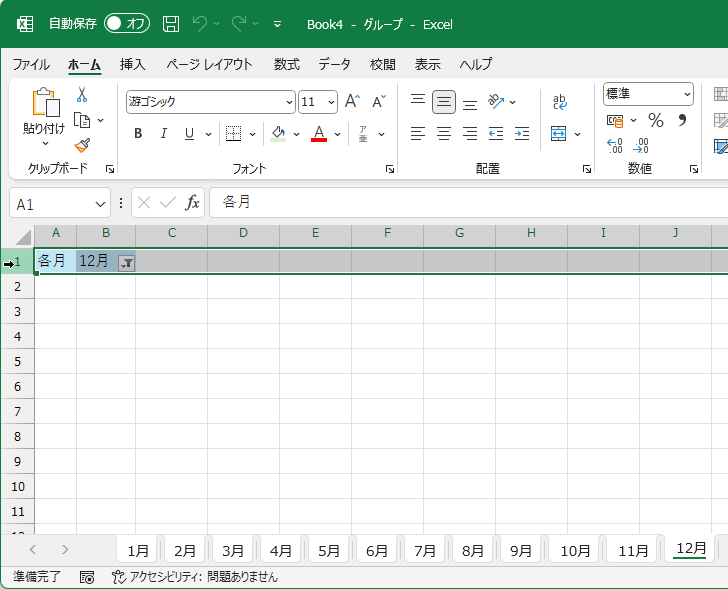Click the Redo arrow icon
This screenshot has width=728, height=589.
pos(239,24)
